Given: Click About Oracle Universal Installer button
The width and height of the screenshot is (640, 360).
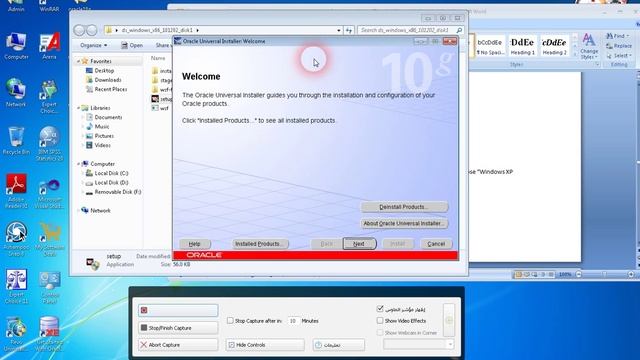Looking at the screenshot, I should tap(404, 223).
